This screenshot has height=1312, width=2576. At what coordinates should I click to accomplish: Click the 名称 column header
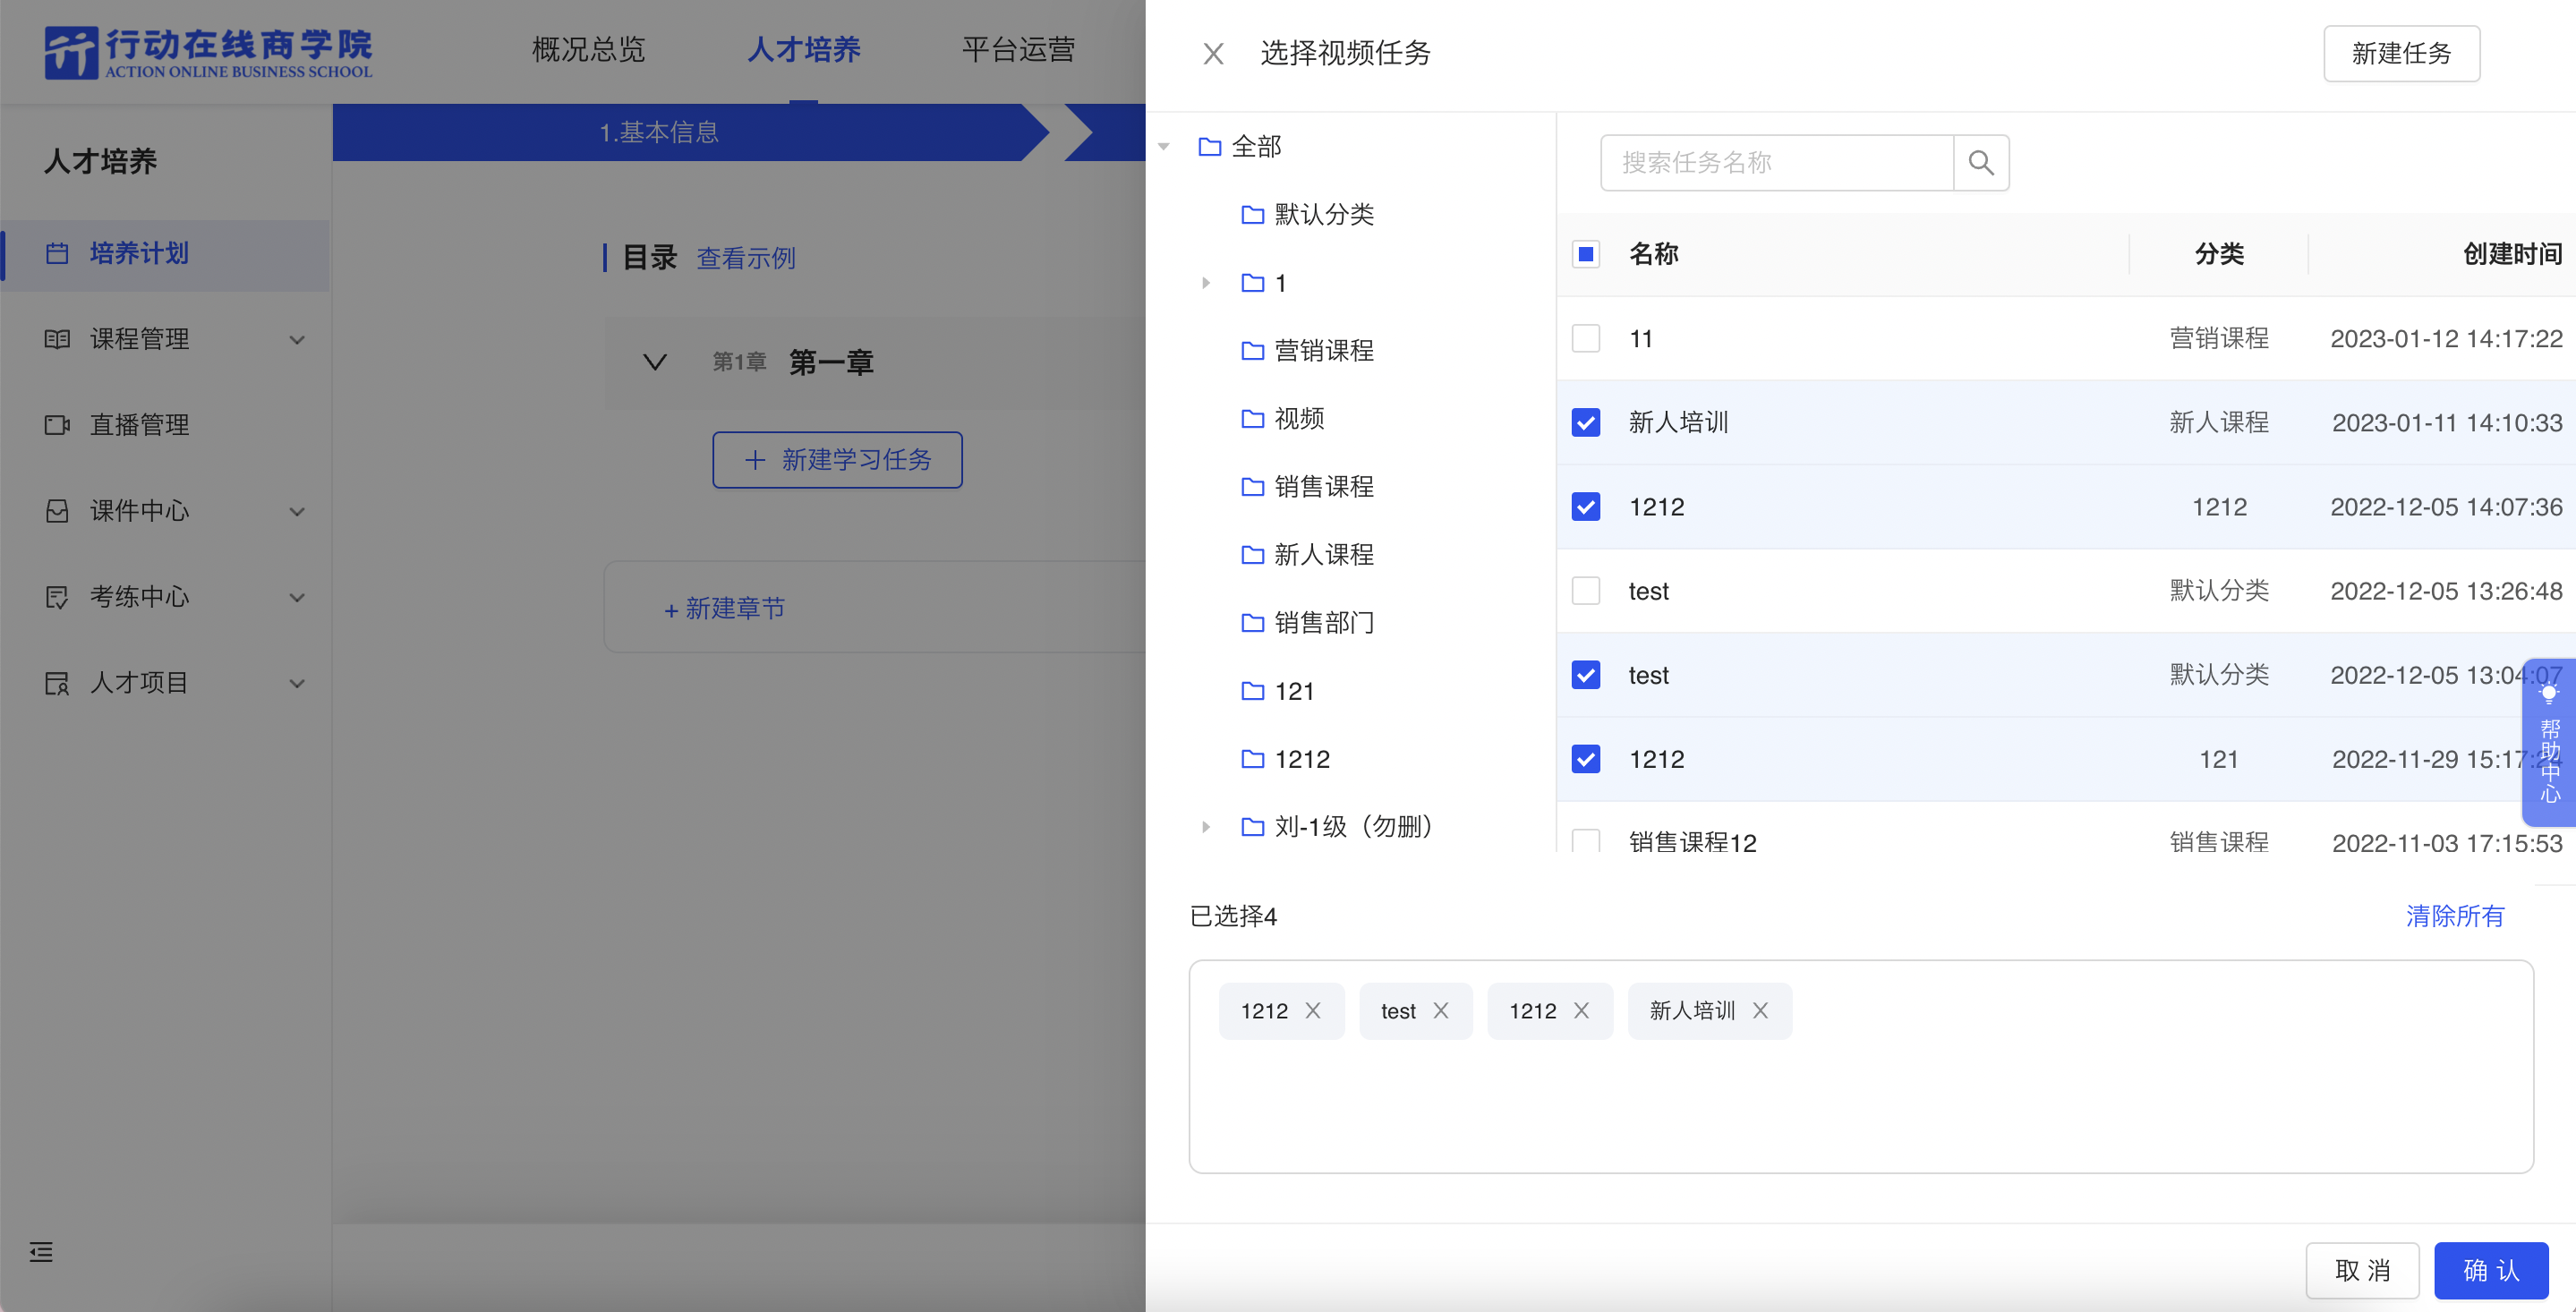click(x=1653, y=254)
